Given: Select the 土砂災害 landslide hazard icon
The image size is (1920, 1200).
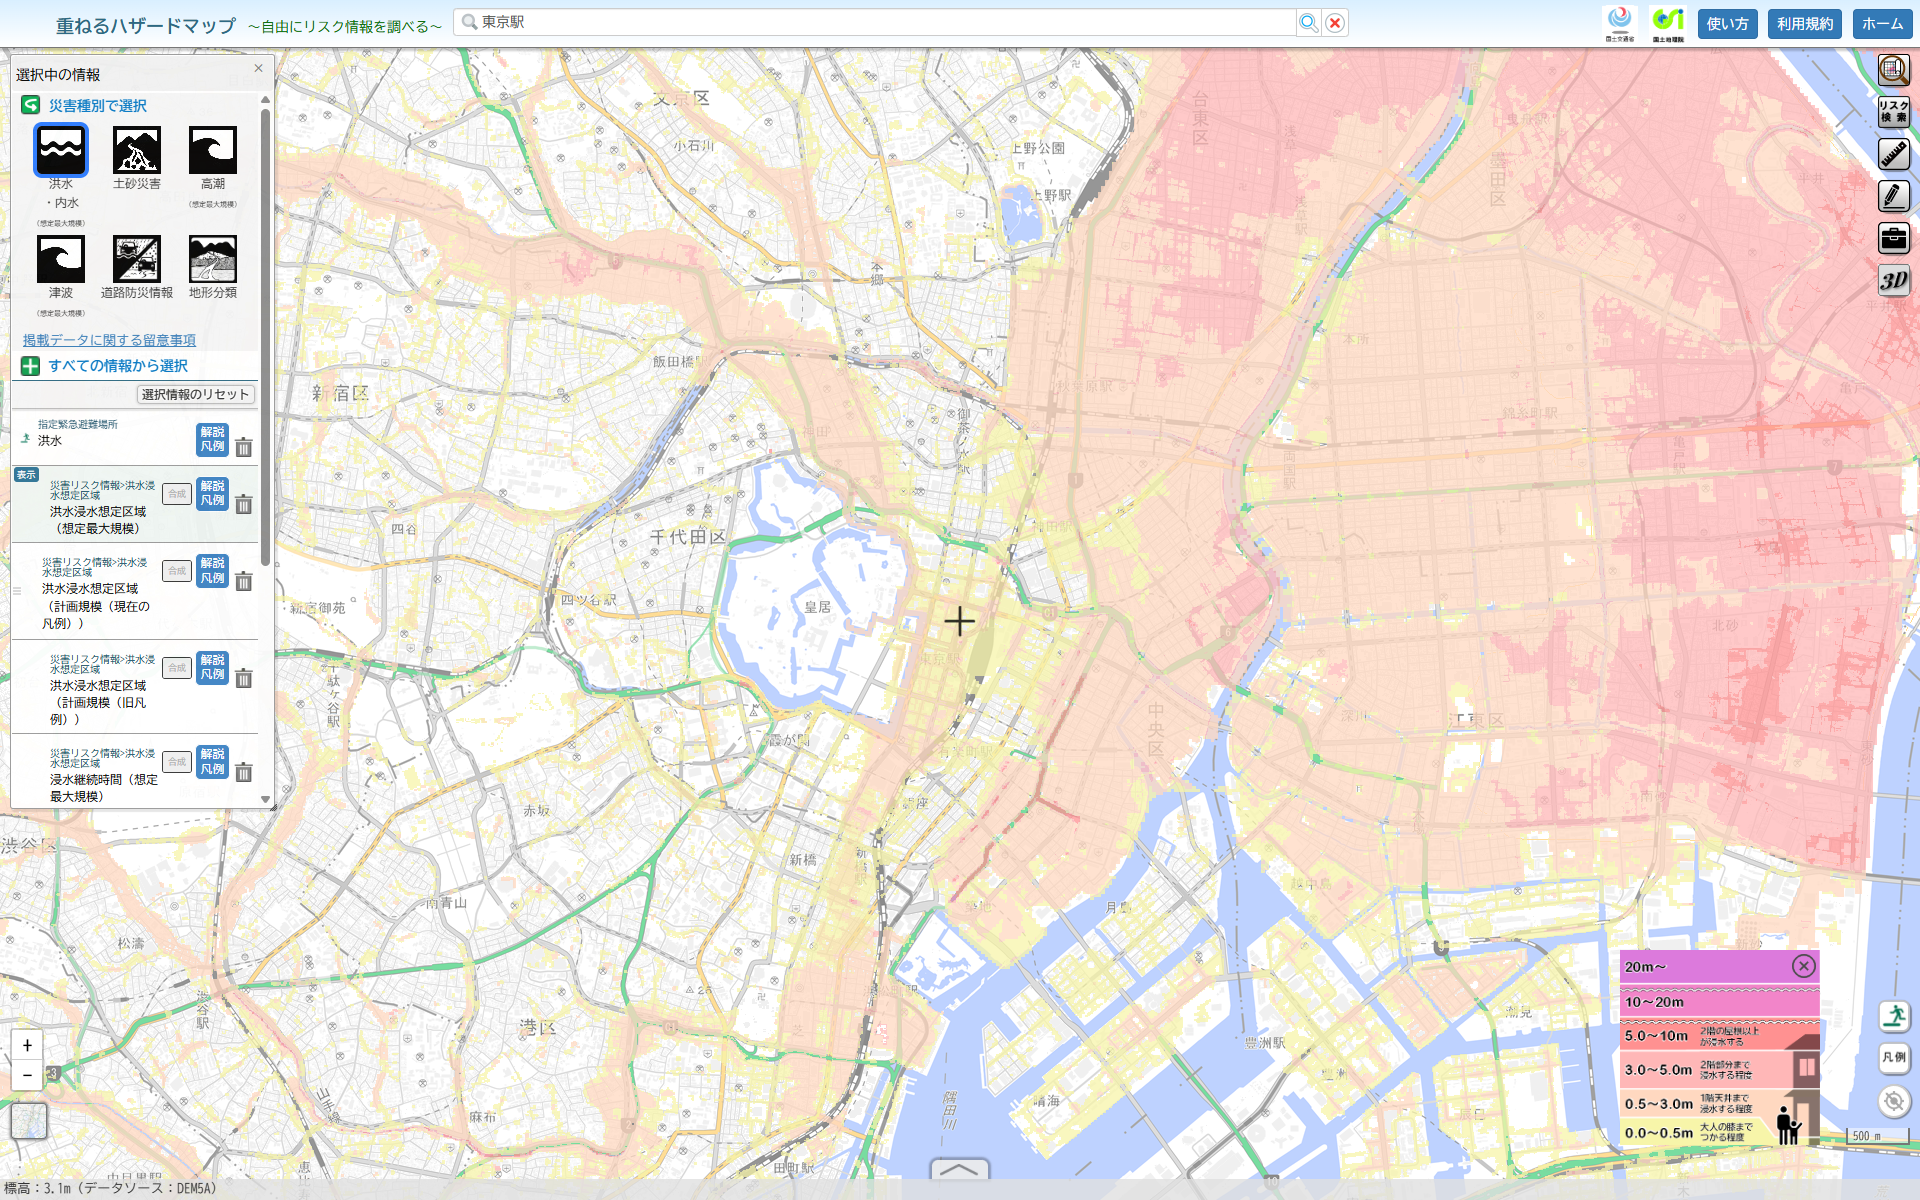Looking at the screenshot, I should coord(137,151).
